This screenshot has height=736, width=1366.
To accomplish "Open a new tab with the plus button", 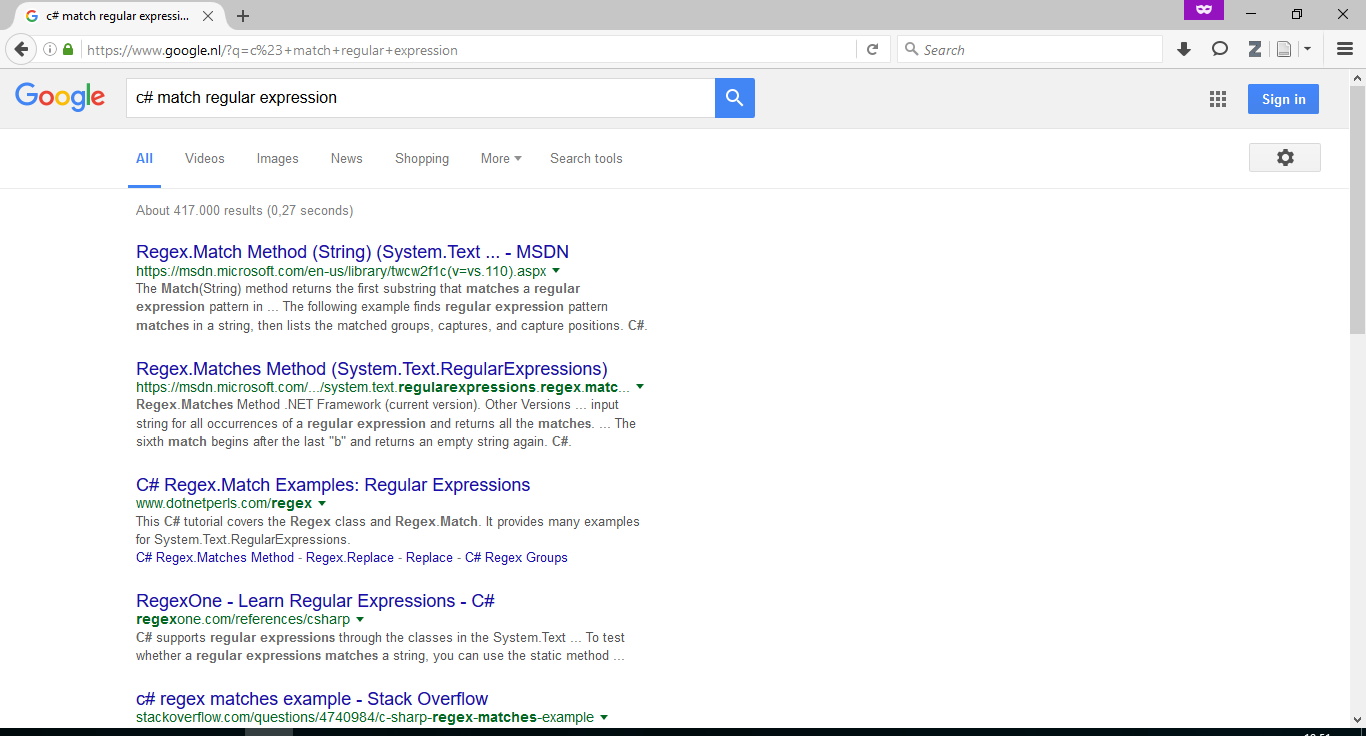I will click(x=243, y=16).
